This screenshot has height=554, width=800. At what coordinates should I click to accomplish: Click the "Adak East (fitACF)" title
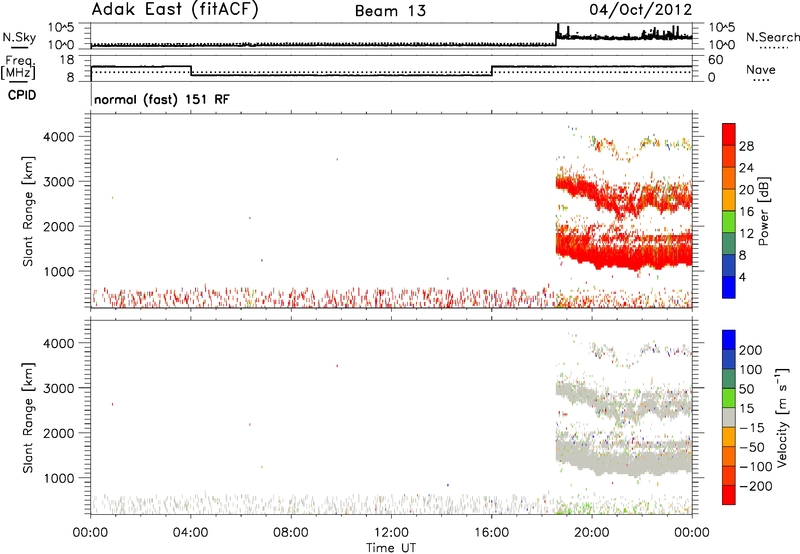(x=175, y=9)
